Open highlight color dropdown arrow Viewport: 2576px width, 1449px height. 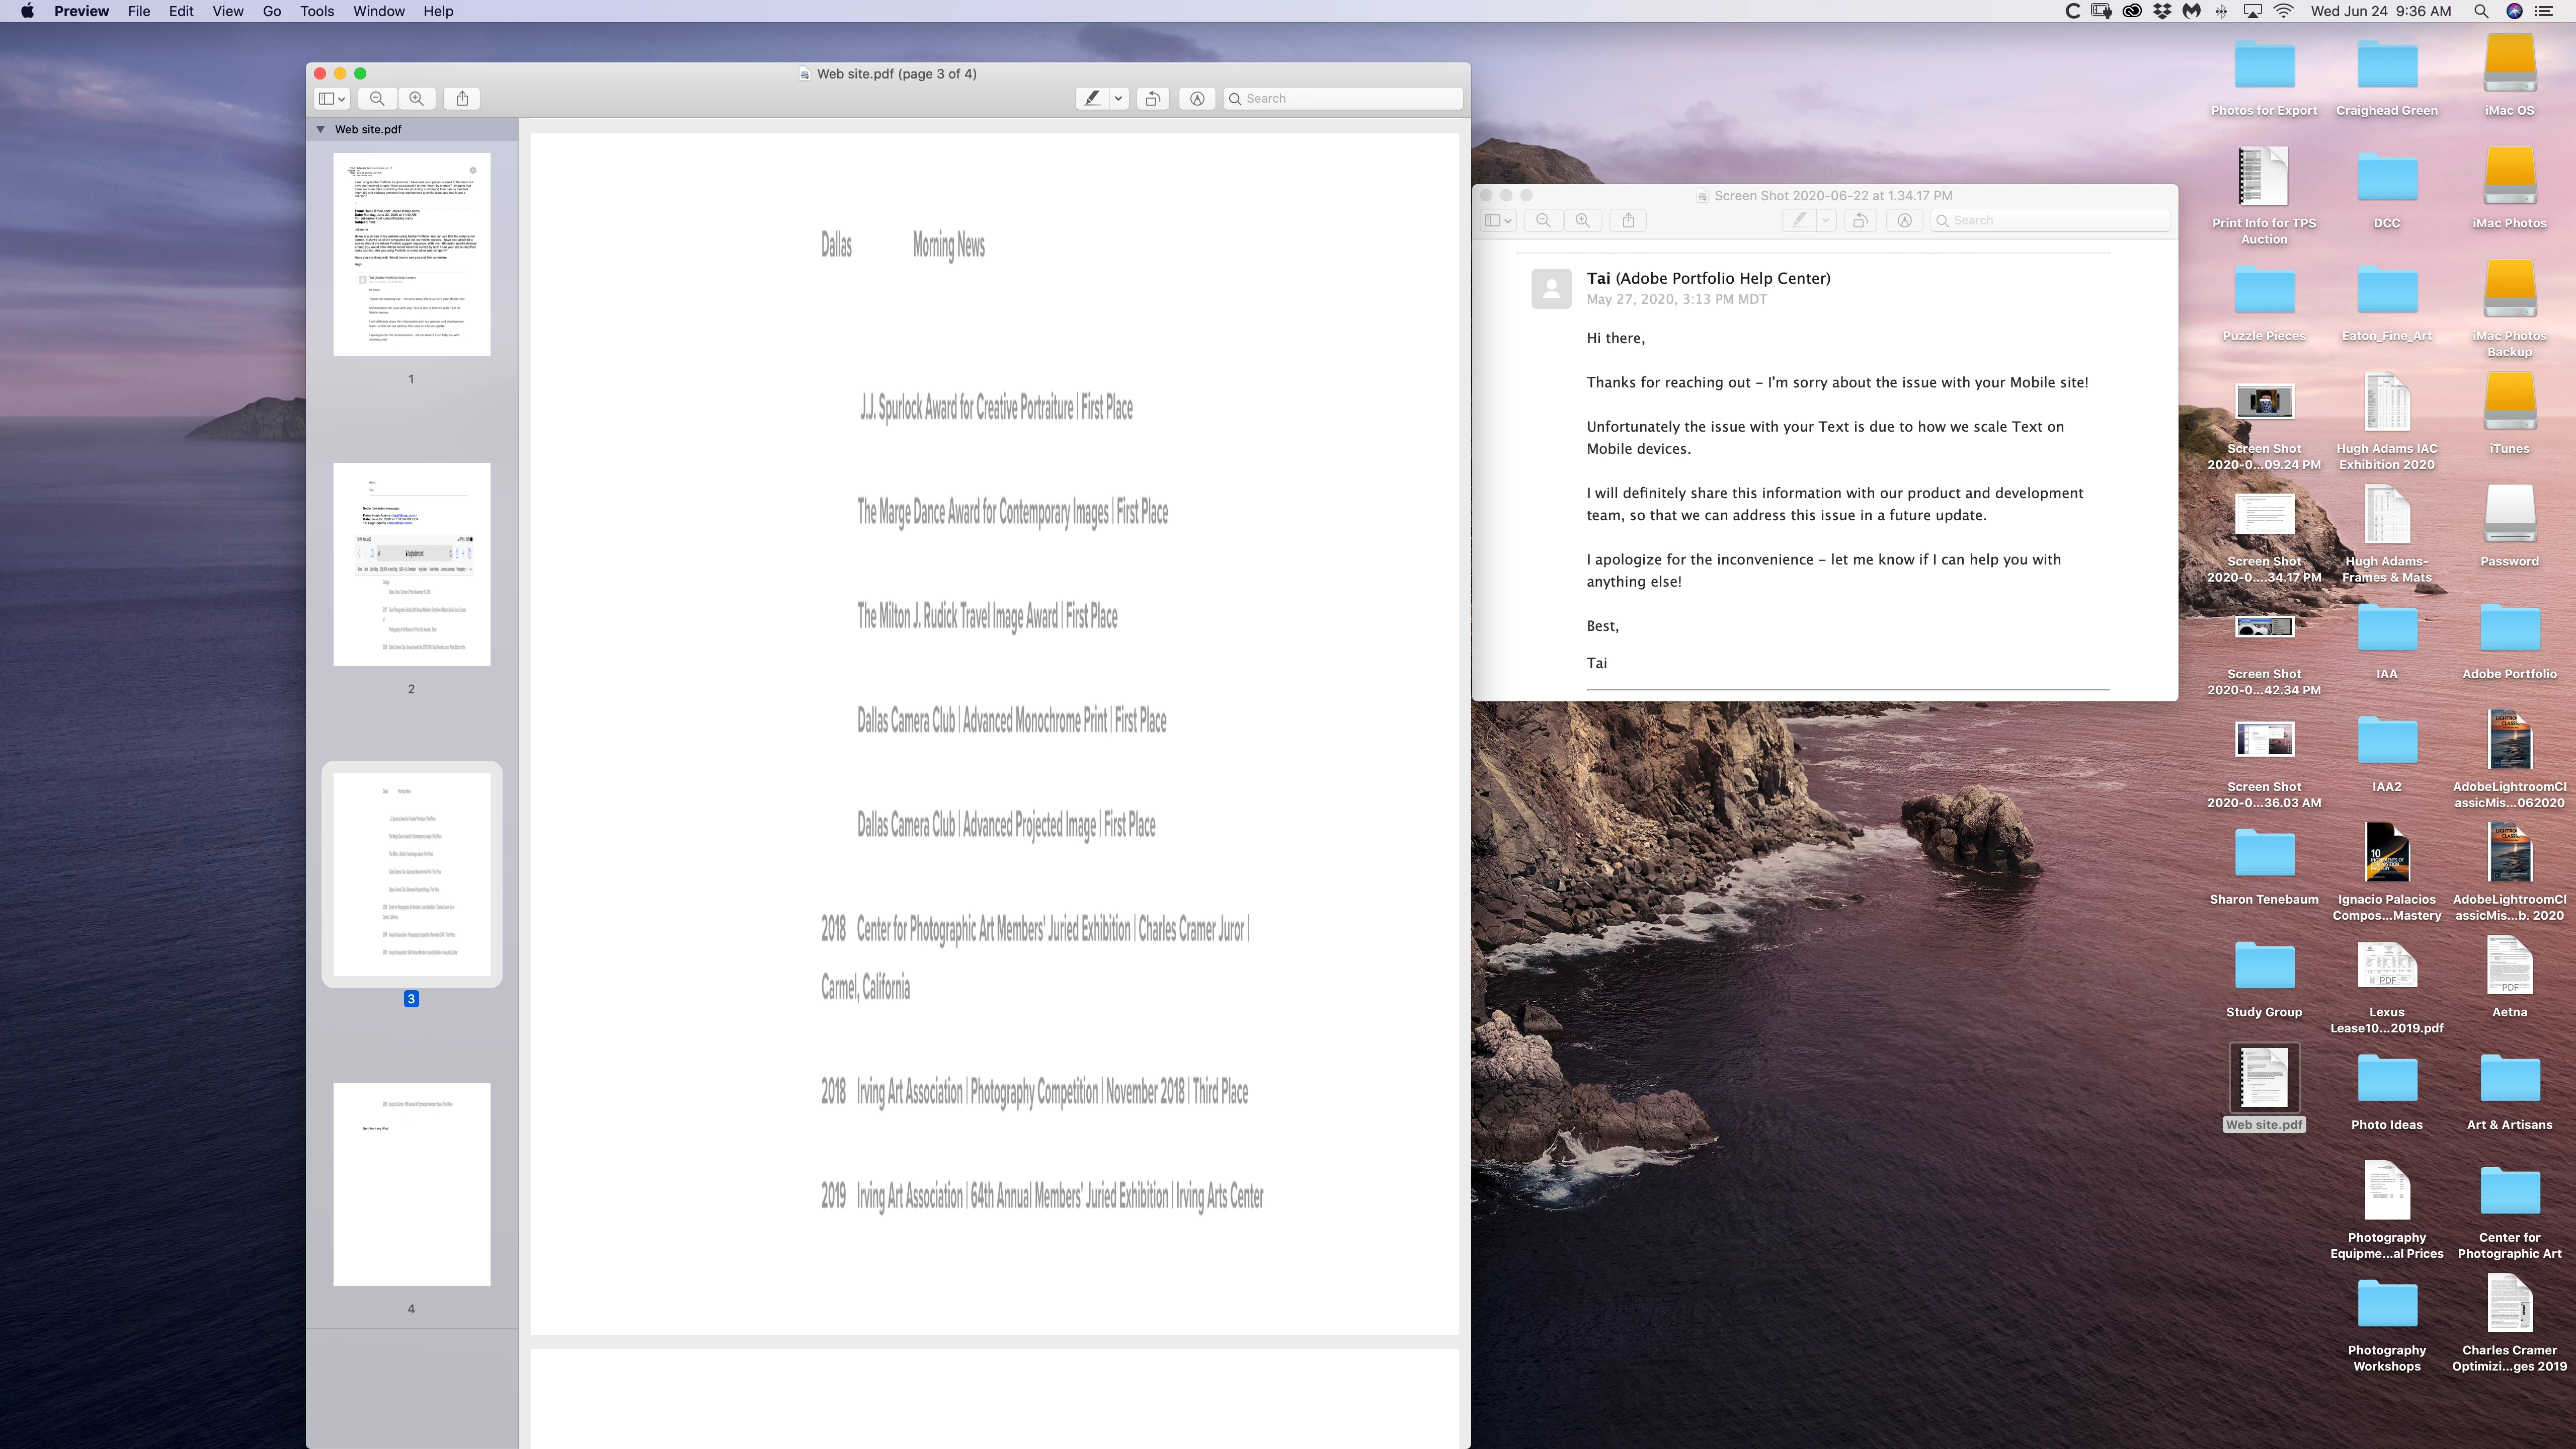[x=1119, y=98]
